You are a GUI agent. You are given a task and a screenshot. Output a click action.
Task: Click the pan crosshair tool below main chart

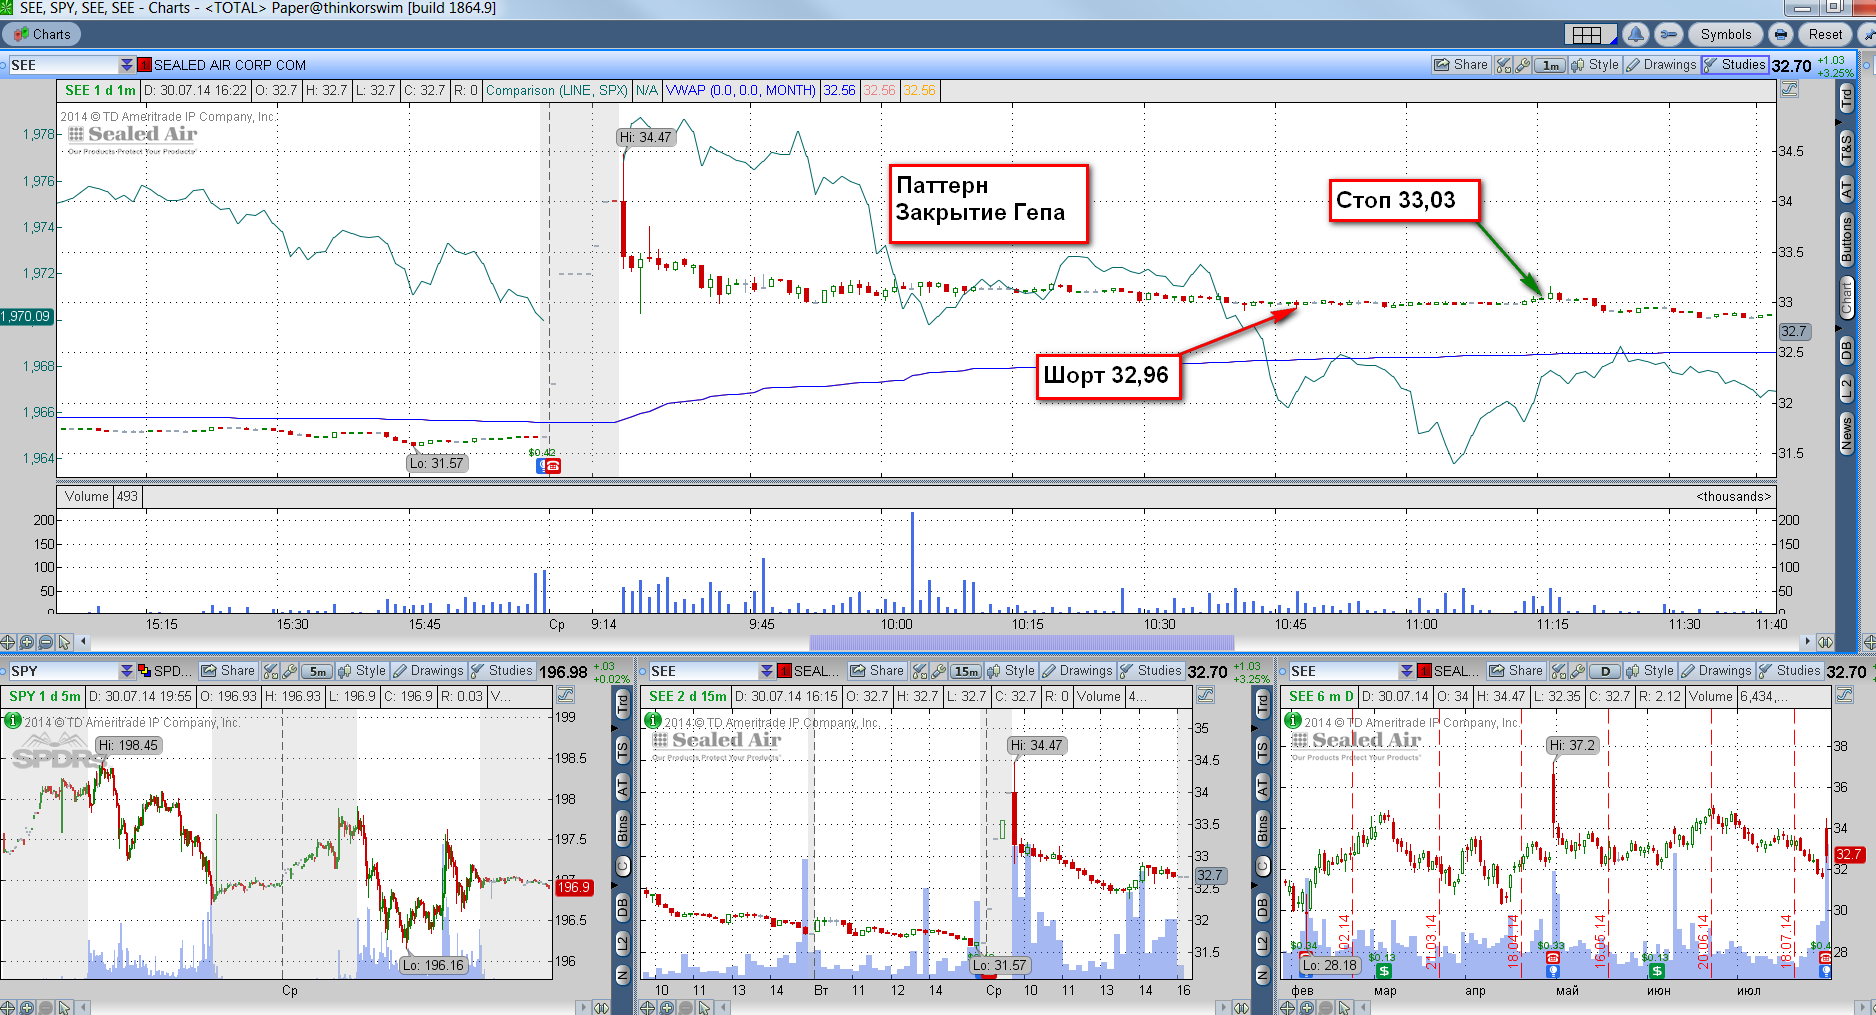click(x=8, y=642)
